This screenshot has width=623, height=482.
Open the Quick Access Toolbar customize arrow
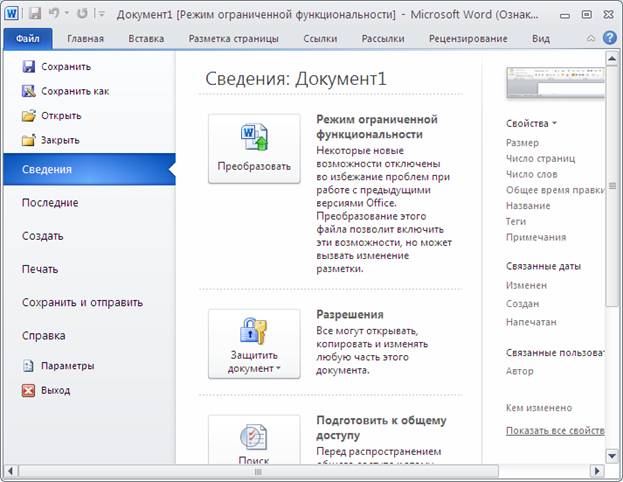[x=102, y=15]
